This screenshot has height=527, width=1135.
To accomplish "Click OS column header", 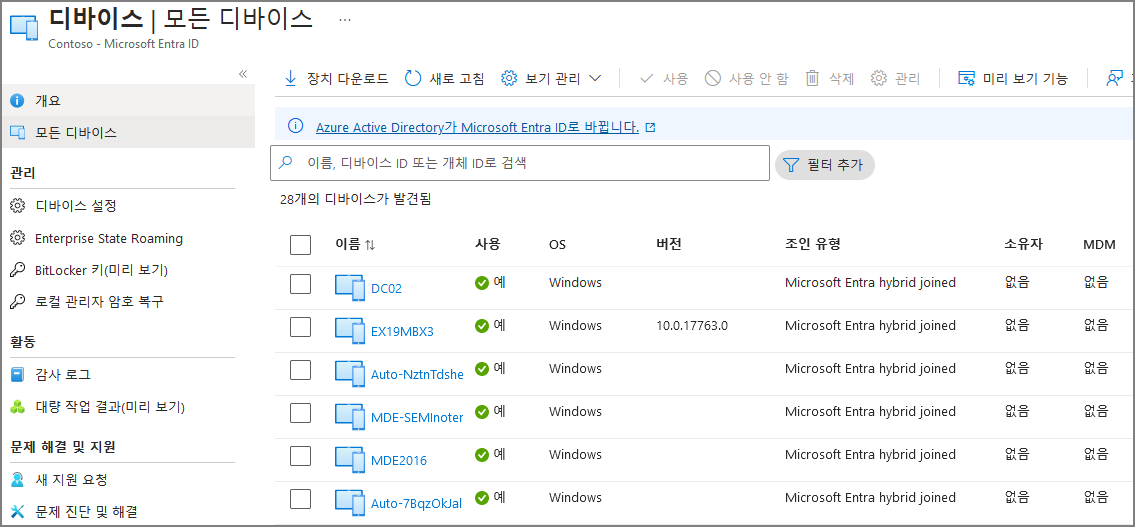I will (x=557, y=245).
